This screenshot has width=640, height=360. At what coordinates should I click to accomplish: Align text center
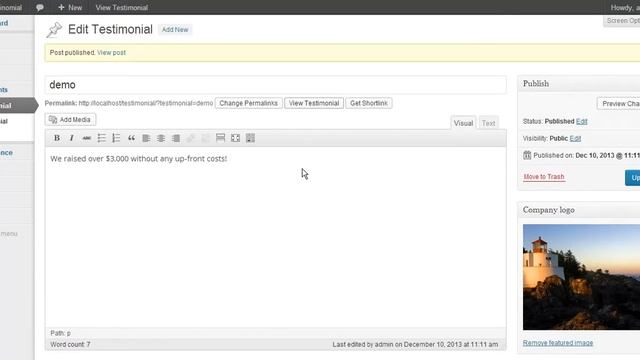click(x=161, y=138)
